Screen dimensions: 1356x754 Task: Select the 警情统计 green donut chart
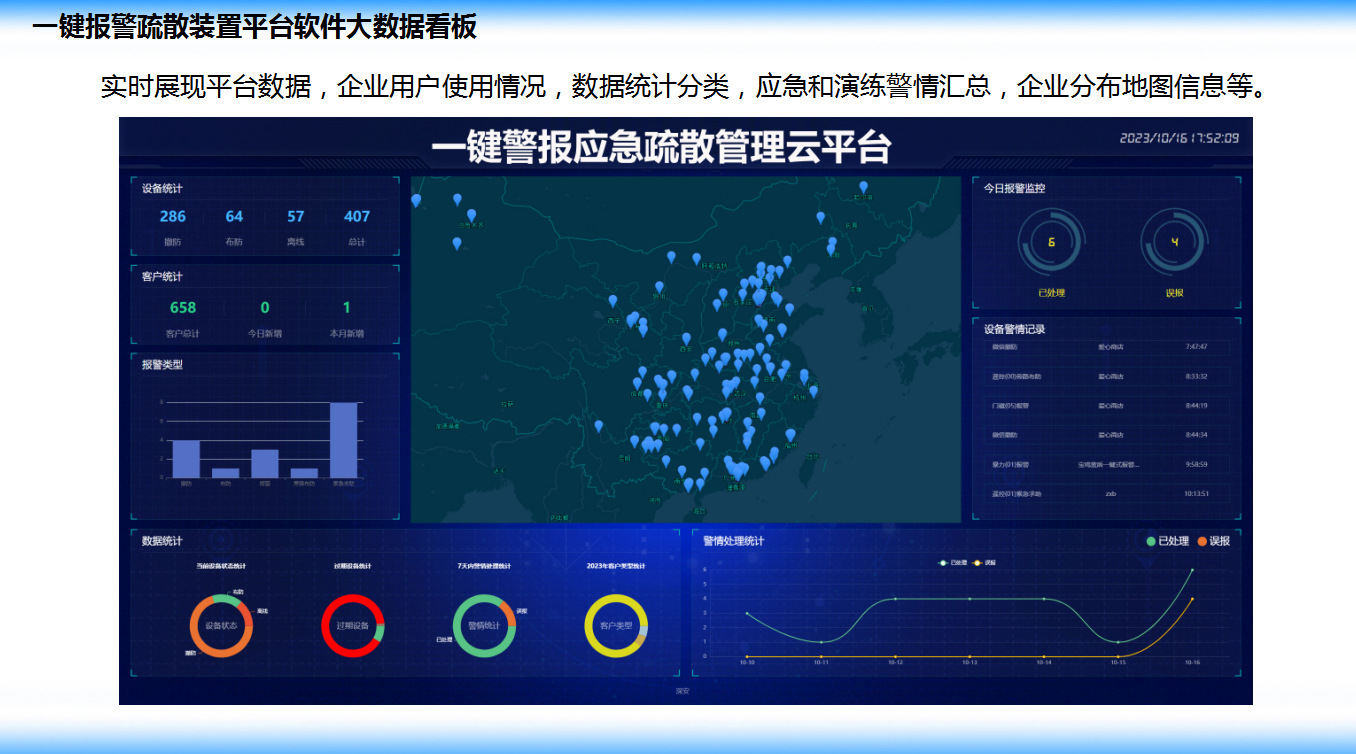(484, 625)
